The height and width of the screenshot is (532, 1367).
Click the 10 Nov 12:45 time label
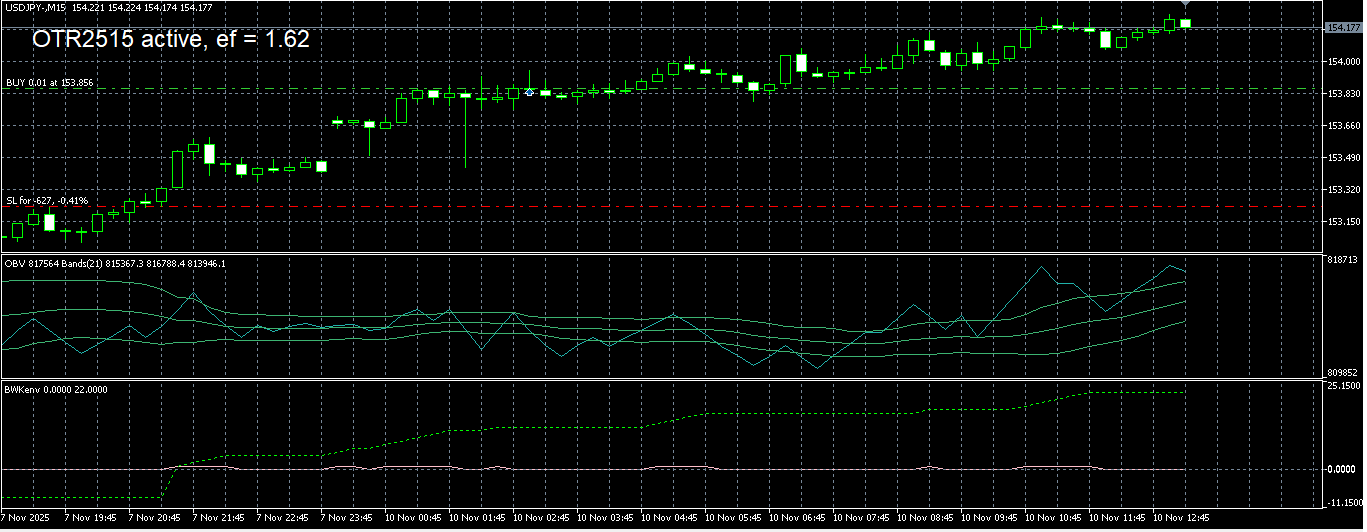point(1182,519)
